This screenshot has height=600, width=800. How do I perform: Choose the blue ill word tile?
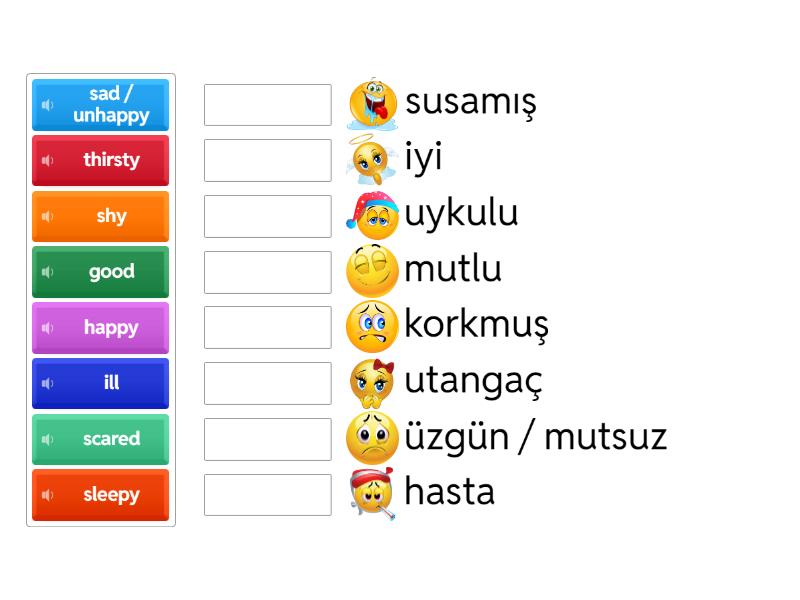click(111, 383)
